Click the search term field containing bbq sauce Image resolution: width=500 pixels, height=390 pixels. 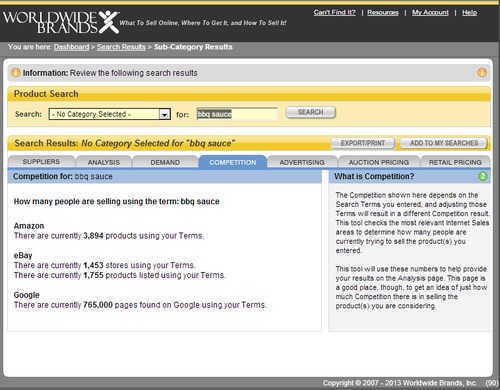(237, 114)
